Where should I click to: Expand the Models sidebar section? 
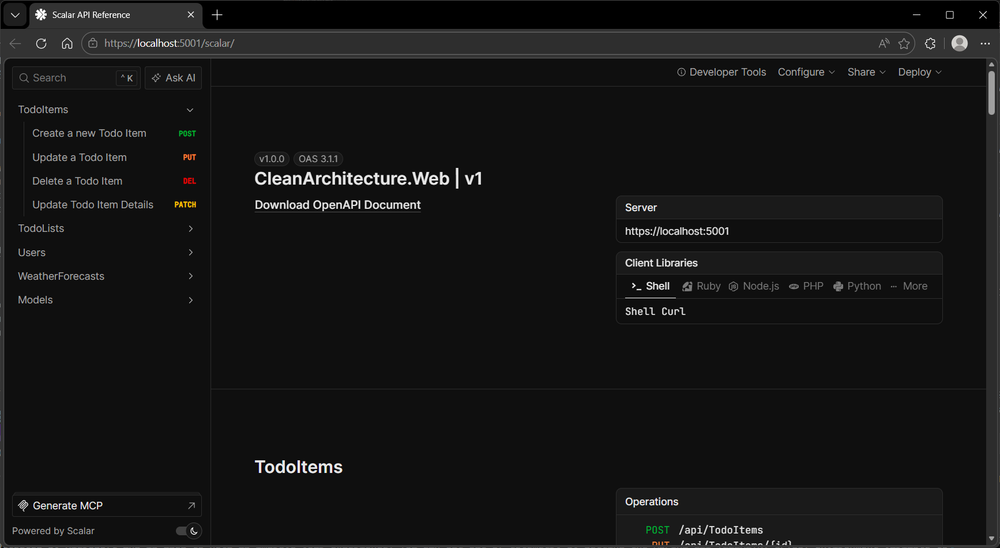190,300
